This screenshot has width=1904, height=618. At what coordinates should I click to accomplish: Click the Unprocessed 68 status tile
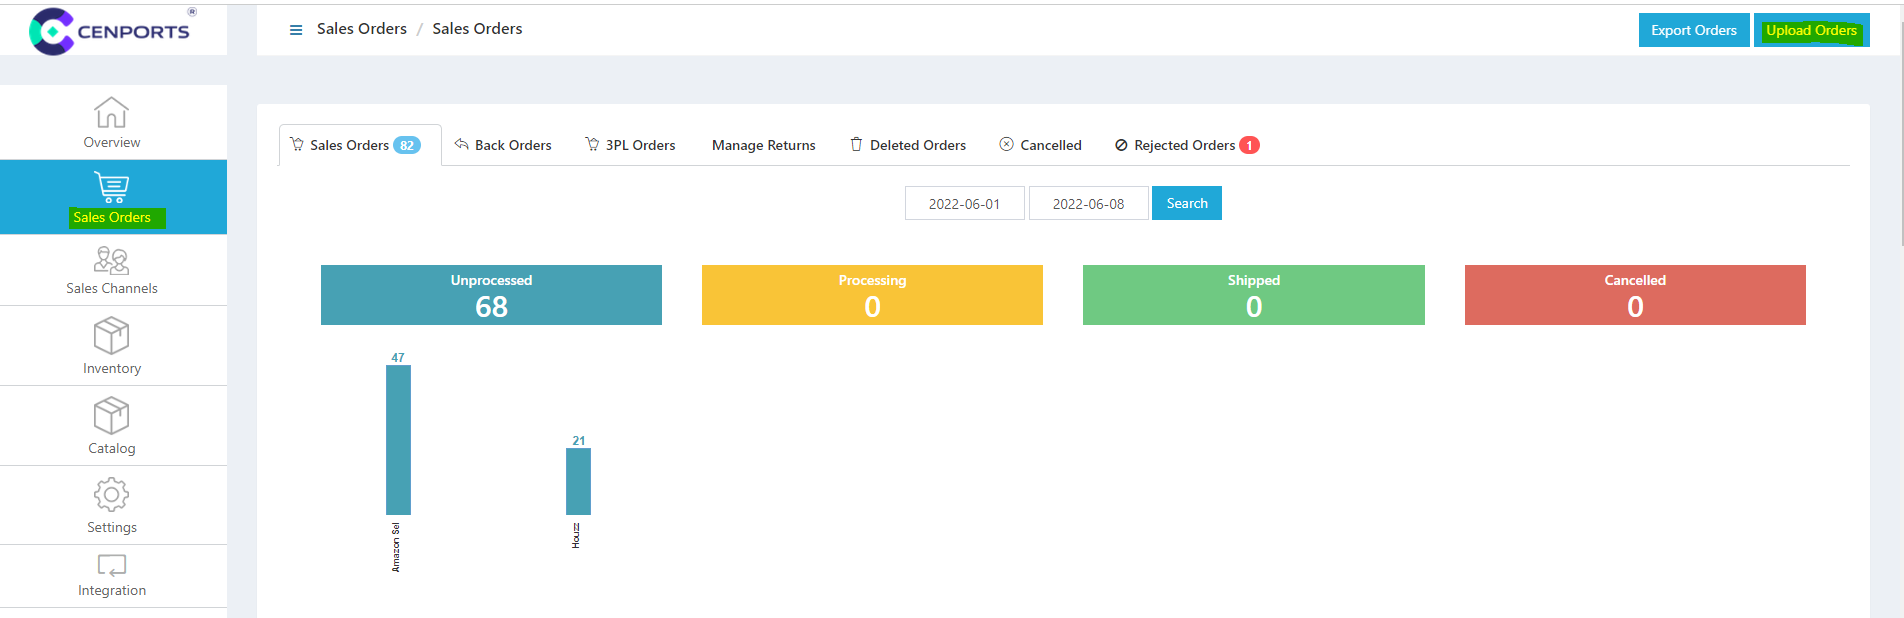click(x=491, y=295)
